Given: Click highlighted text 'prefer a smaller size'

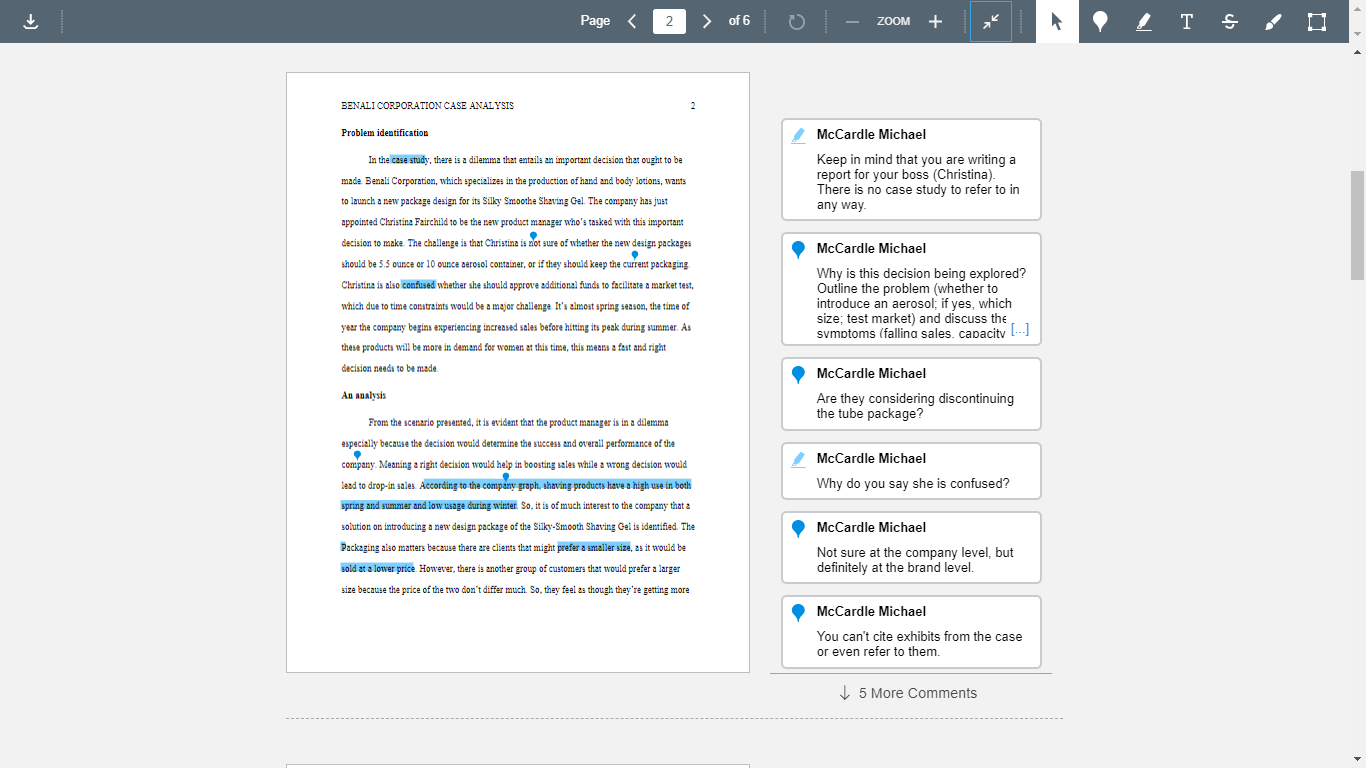Looking at the screenshot, I should [594, 548].
